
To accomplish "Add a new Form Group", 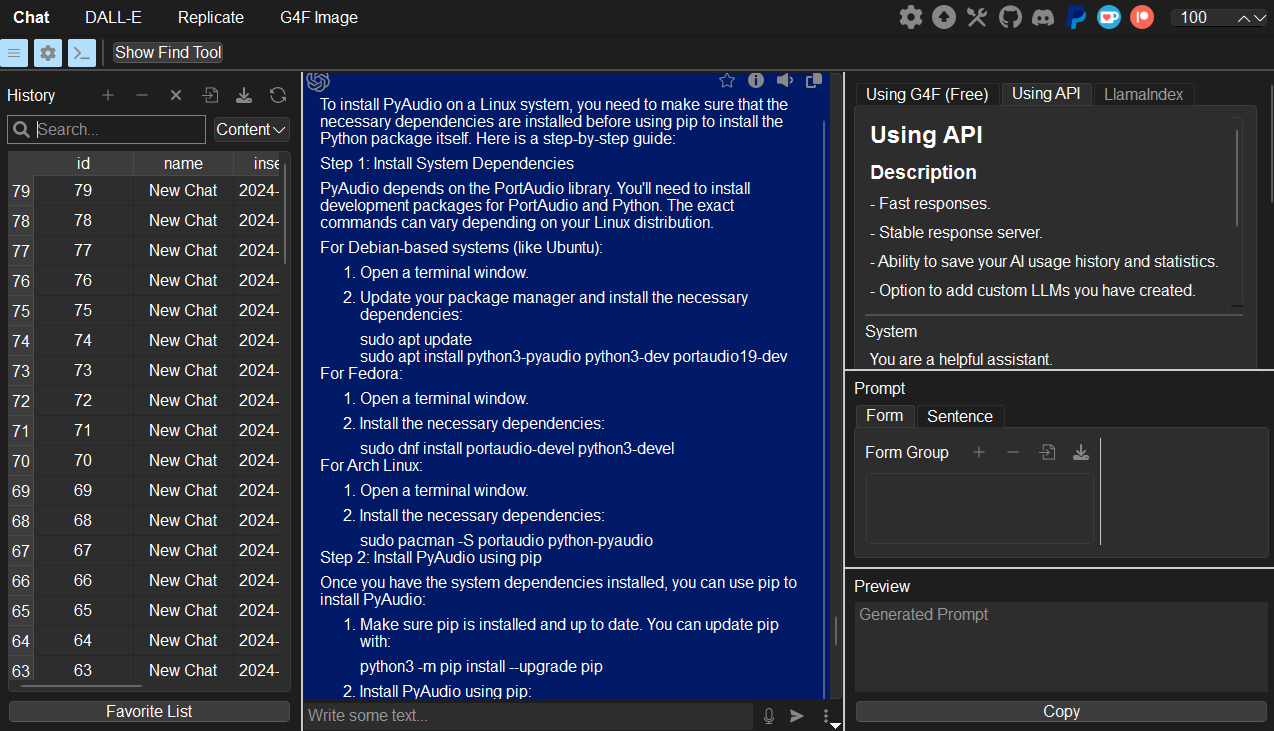I will [979, 452].
